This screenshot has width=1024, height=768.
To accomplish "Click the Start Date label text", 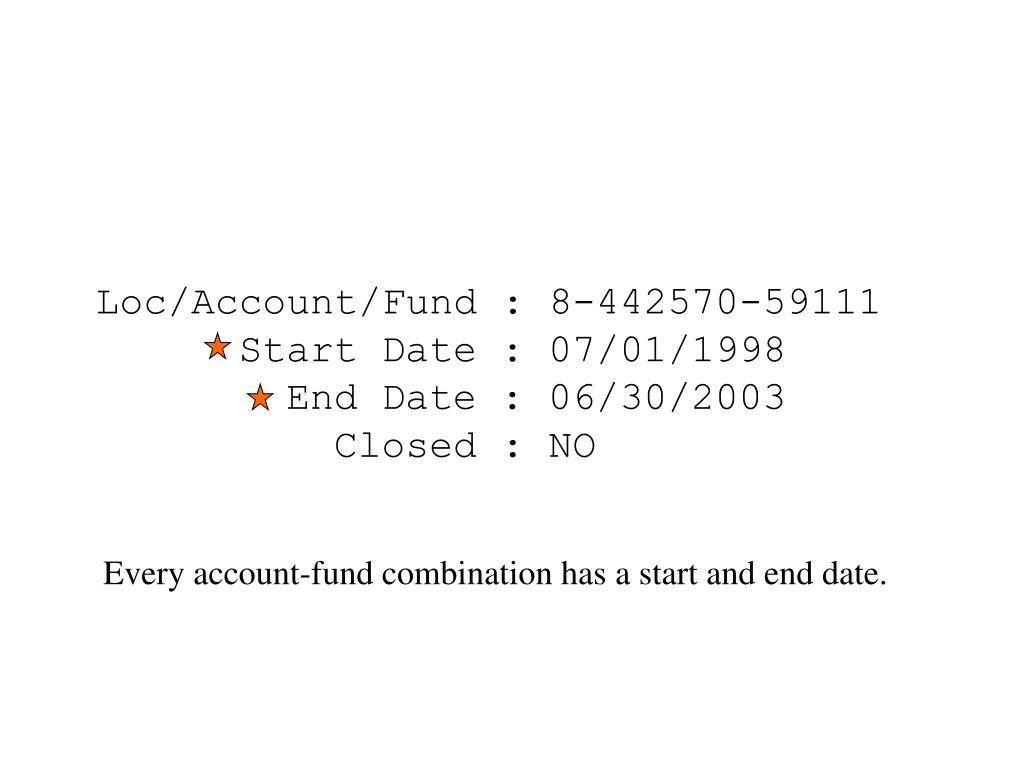I will [x=358, y=350].
